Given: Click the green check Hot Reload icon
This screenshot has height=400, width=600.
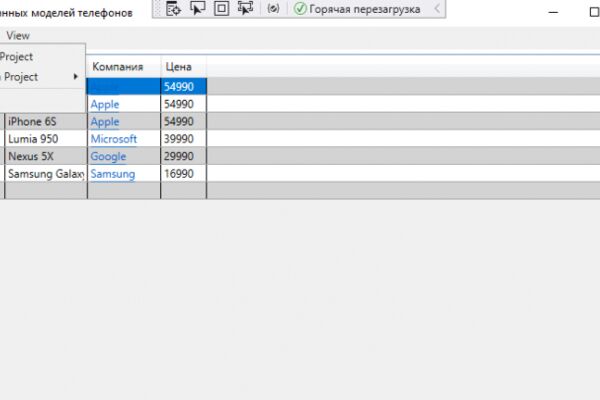Looking at the screenshot, I should click(x=300, y=9).
